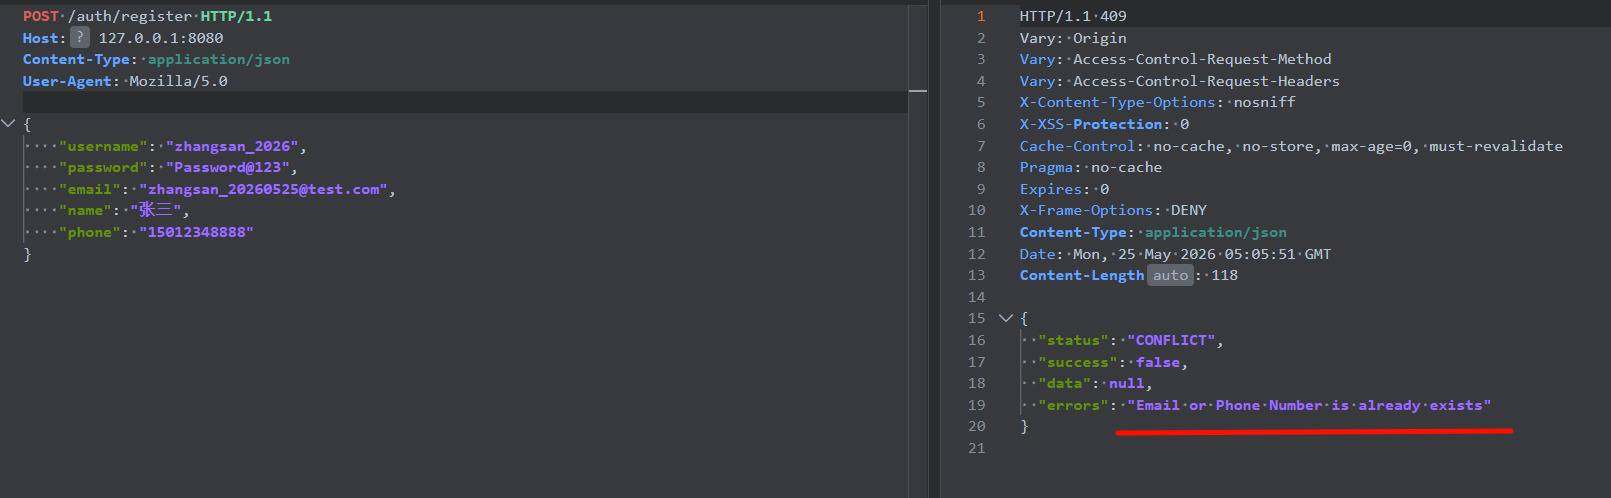
Task: Click the "errors" key in response body
Action: point(1073,405)
